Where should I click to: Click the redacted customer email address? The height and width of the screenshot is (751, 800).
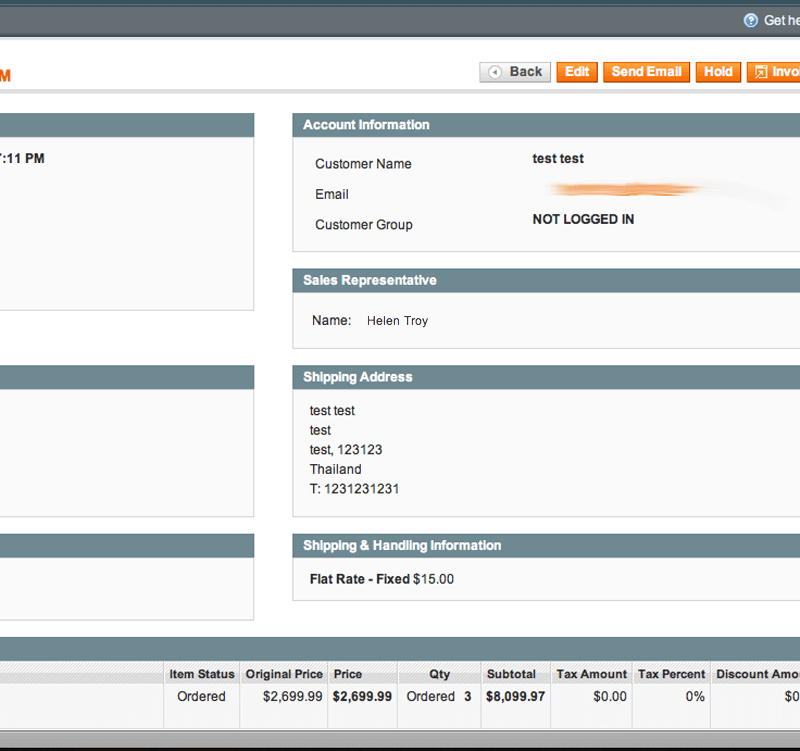pos(640,189)
